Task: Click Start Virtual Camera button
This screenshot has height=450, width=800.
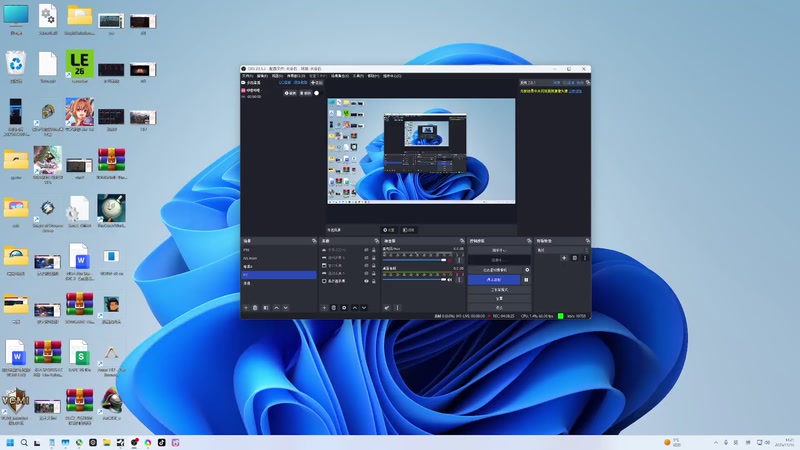Action: (494, 270)
